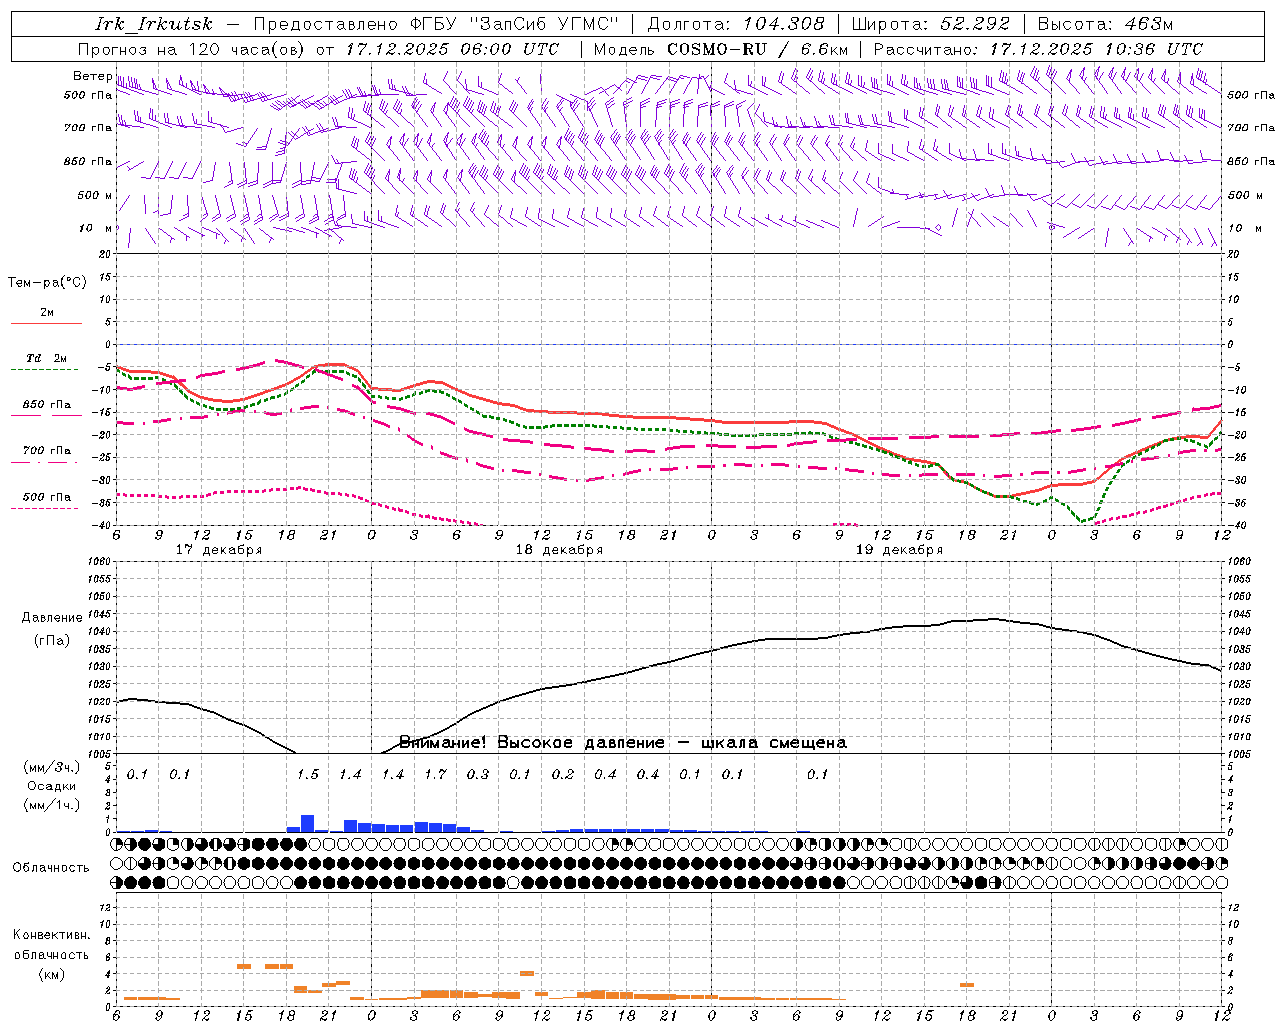Click the station title Irk_Irkutsk
1280x1024 pixels.
point(153,24)
